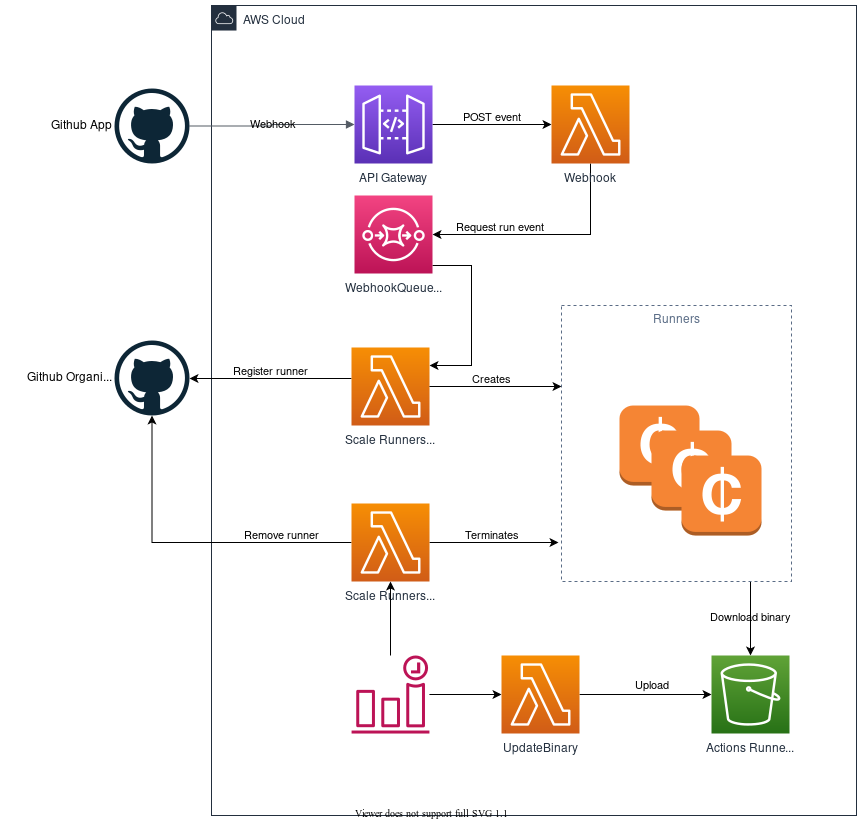Click the Runners group title
This screenshot has height=821, width=862.
pos(676,319)
